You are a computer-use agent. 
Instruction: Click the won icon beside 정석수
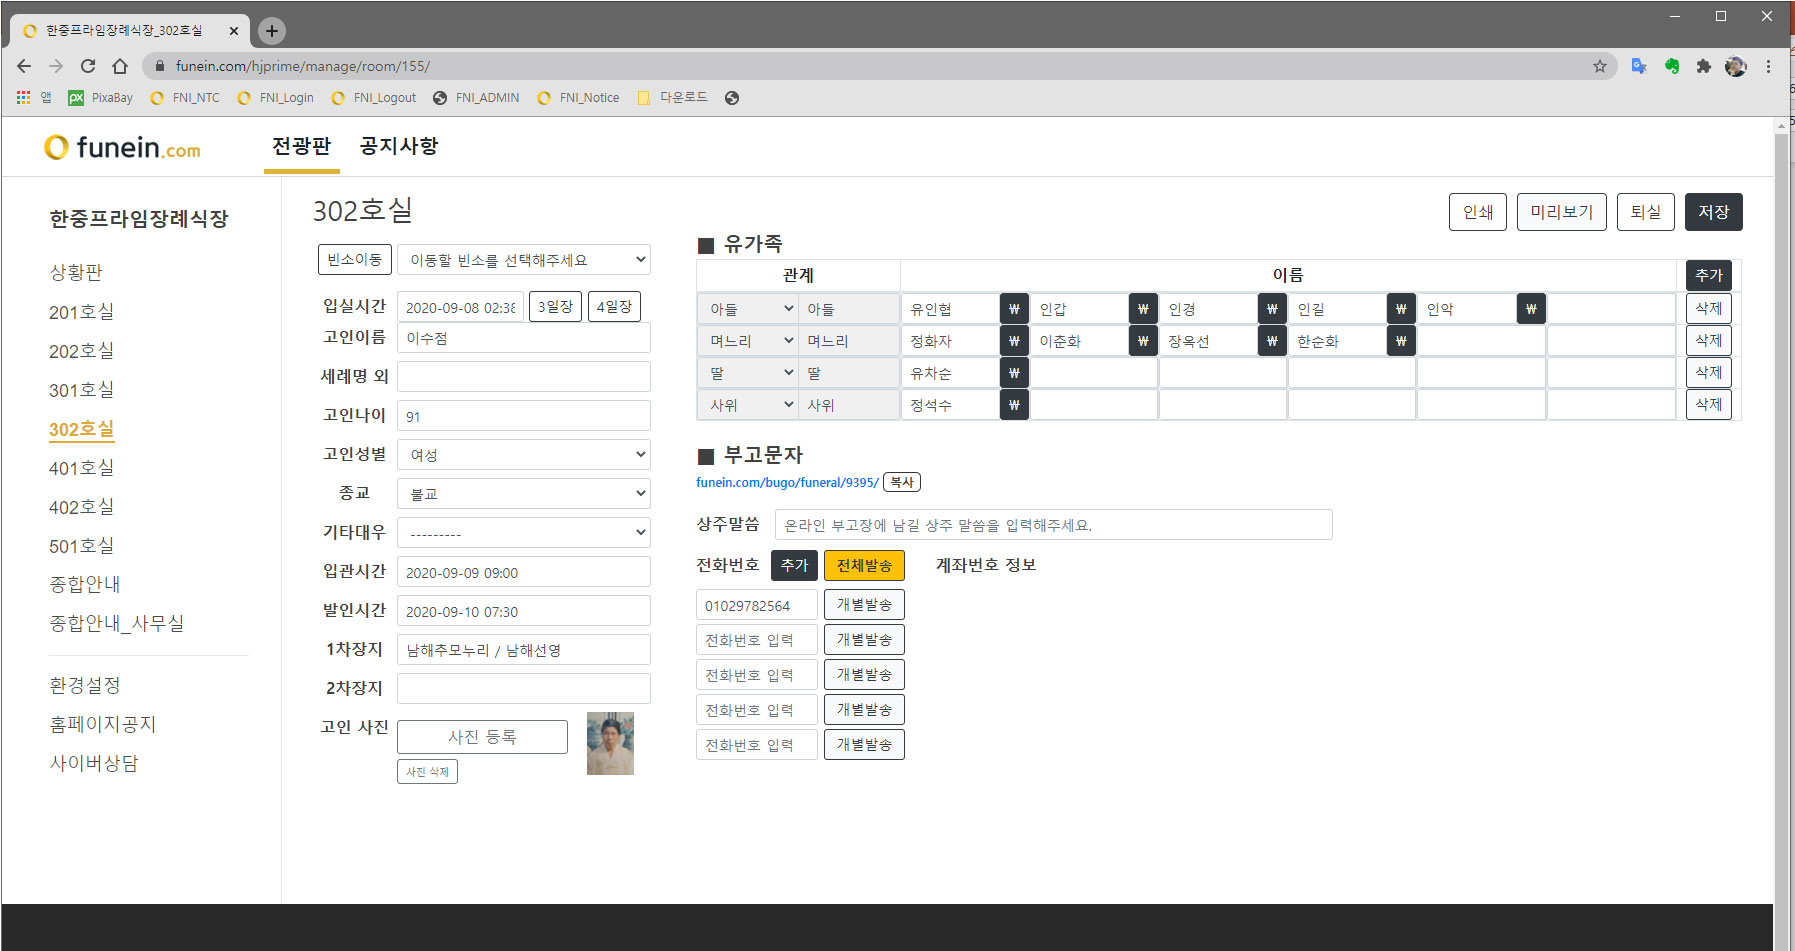coord(1013,405)
